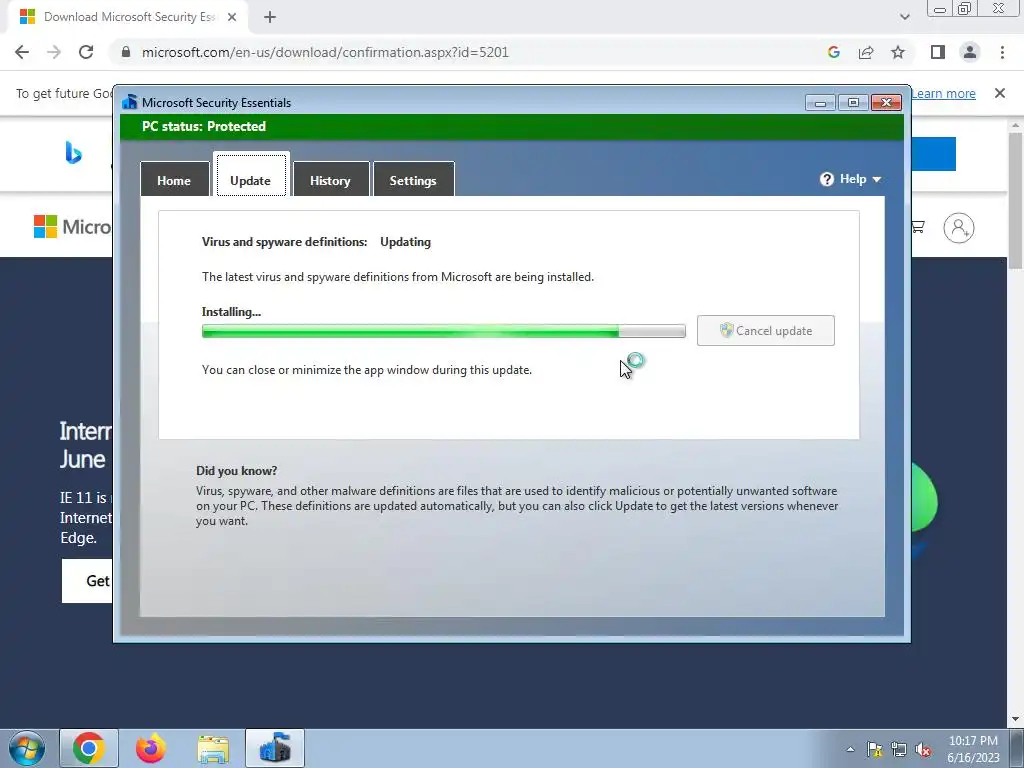This screenshot has width=1024, height=768.
Task: Click the installing progress bar
Action: pyautogui.click(x=443, y=331)
